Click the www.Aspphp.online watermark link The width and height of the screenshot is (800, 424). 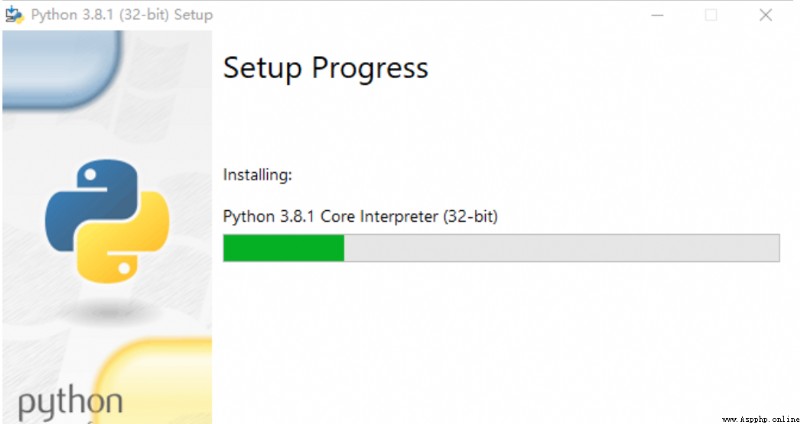[760, 419]
